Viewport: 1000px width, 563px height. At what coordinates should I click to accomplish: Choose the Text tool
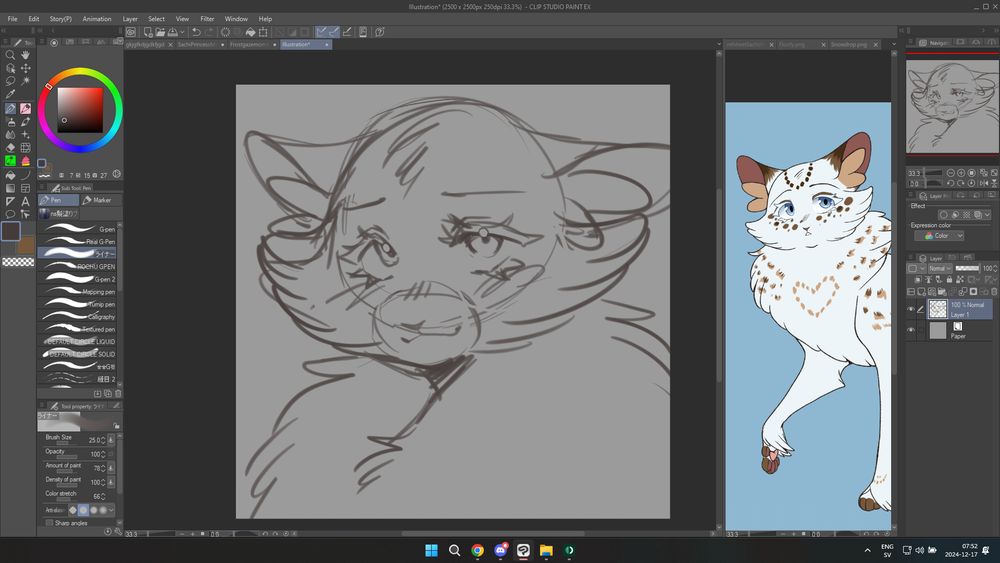(x=25, y=201)
